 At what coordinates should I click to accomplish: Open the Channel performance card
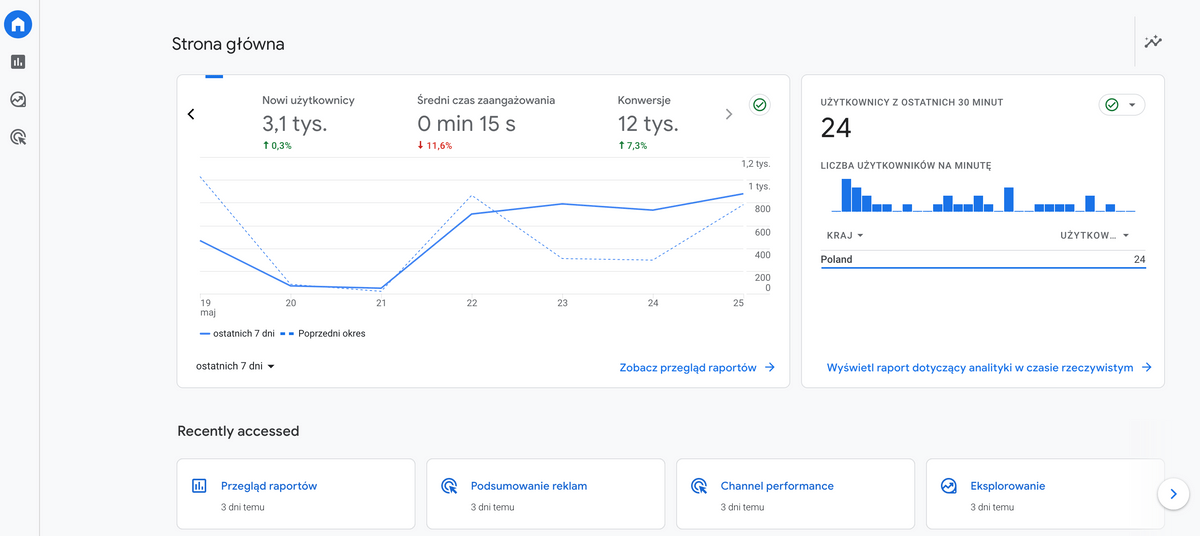[795, 494]
